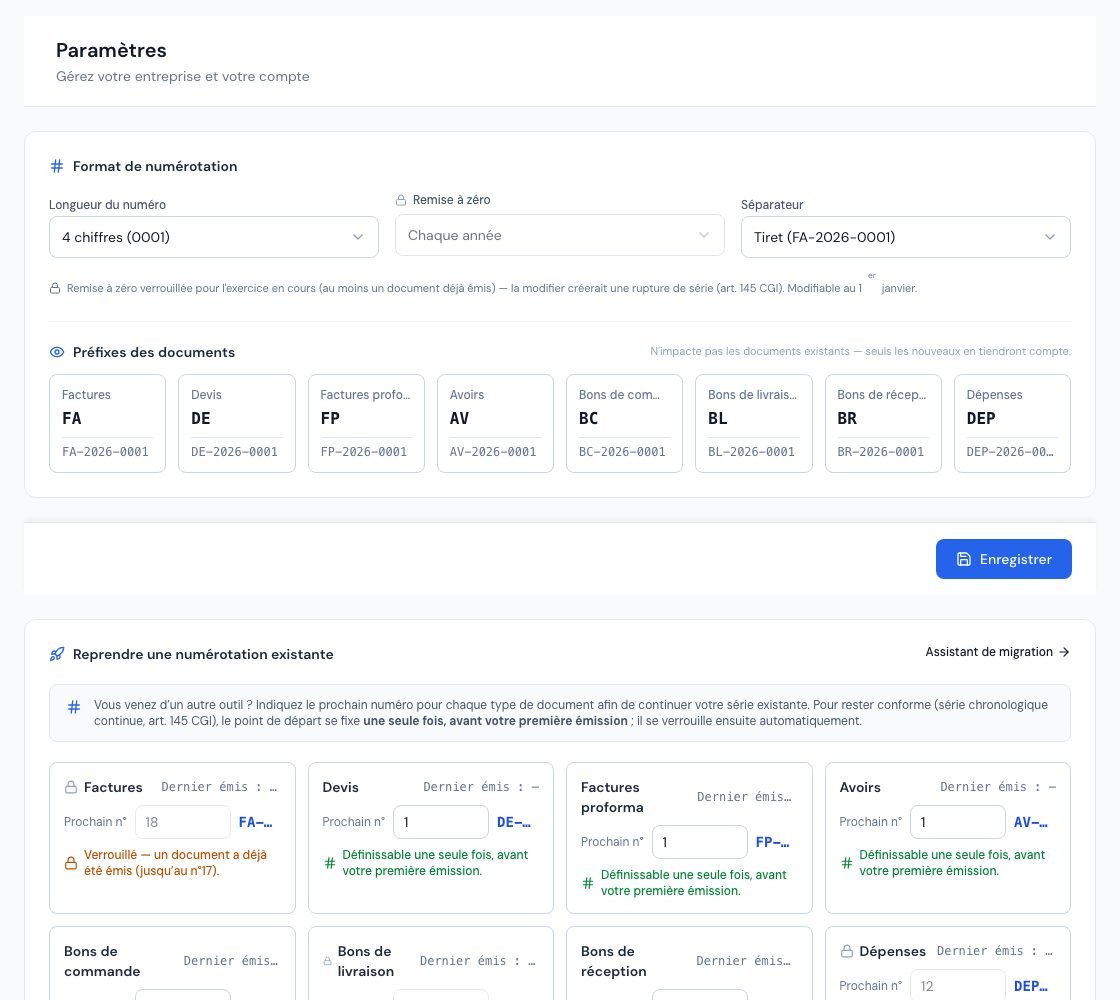
Task: Click the Factures proforma Prochain n° field
Action: (699, 842)
